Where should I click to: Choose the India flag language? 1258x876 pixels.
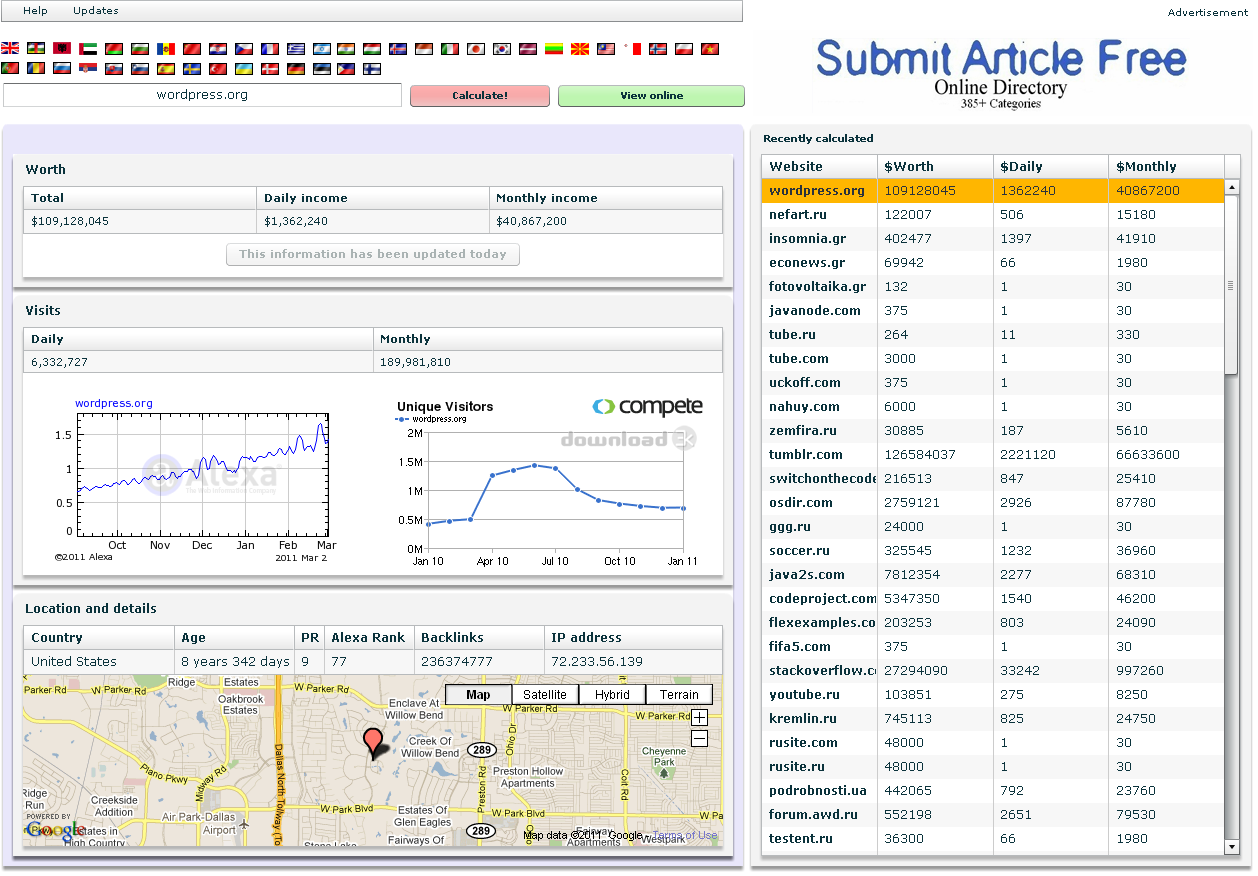coord(348,48)
